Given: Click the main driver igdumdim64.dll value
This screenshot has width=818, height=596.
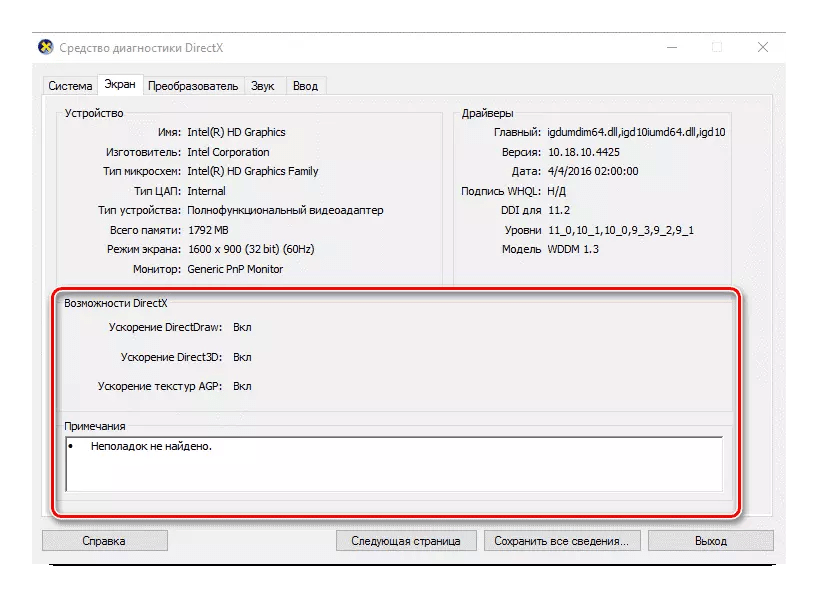Looking at the screenshot, I should click(636, 132).
